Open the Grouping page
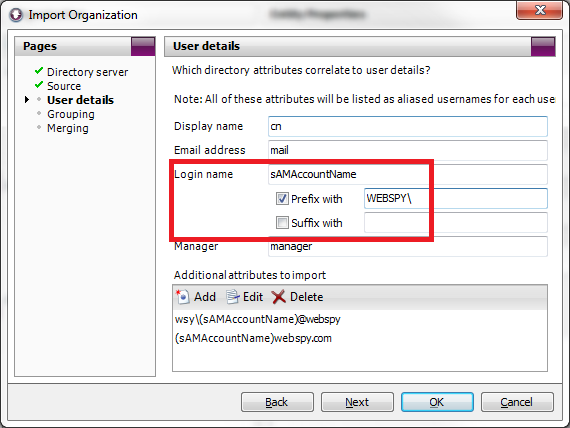This screenshot has width=570, height=428. [71, 114]
